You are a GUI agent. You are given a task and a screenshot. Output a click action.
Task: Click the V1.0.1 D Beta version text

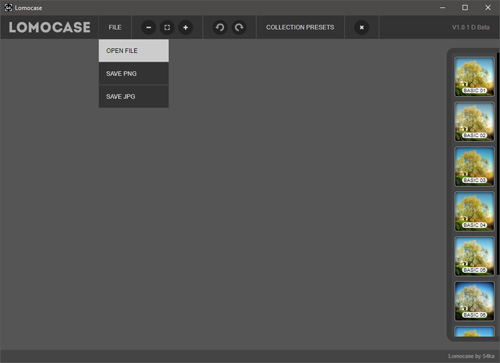471,27
